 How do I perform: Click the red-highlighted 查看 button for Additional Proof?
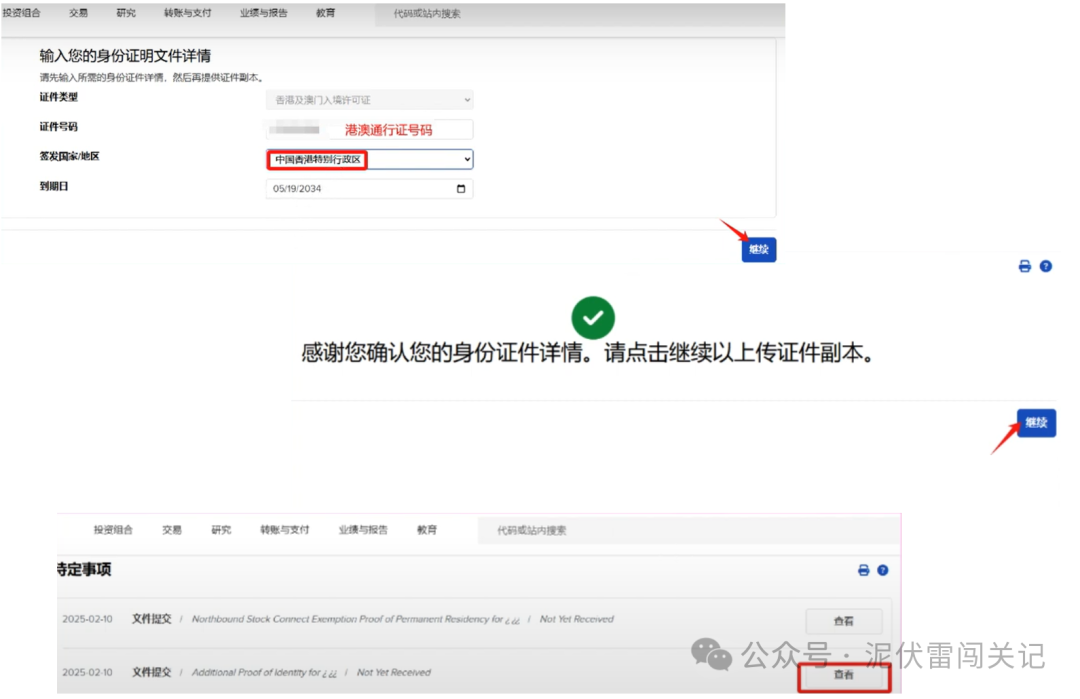[x=844, y=676]
